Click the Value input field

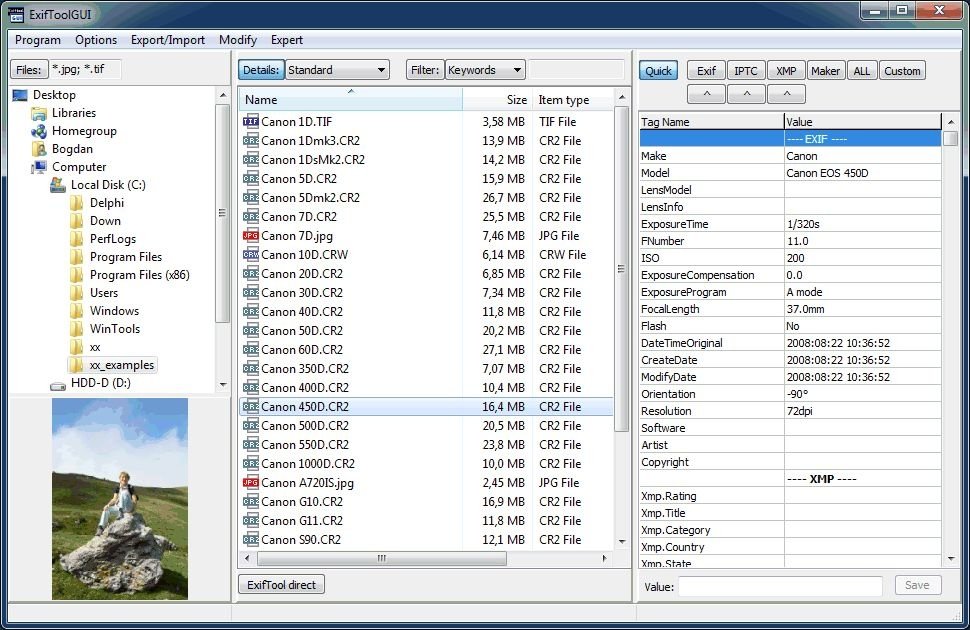click(x=781, y=585)
